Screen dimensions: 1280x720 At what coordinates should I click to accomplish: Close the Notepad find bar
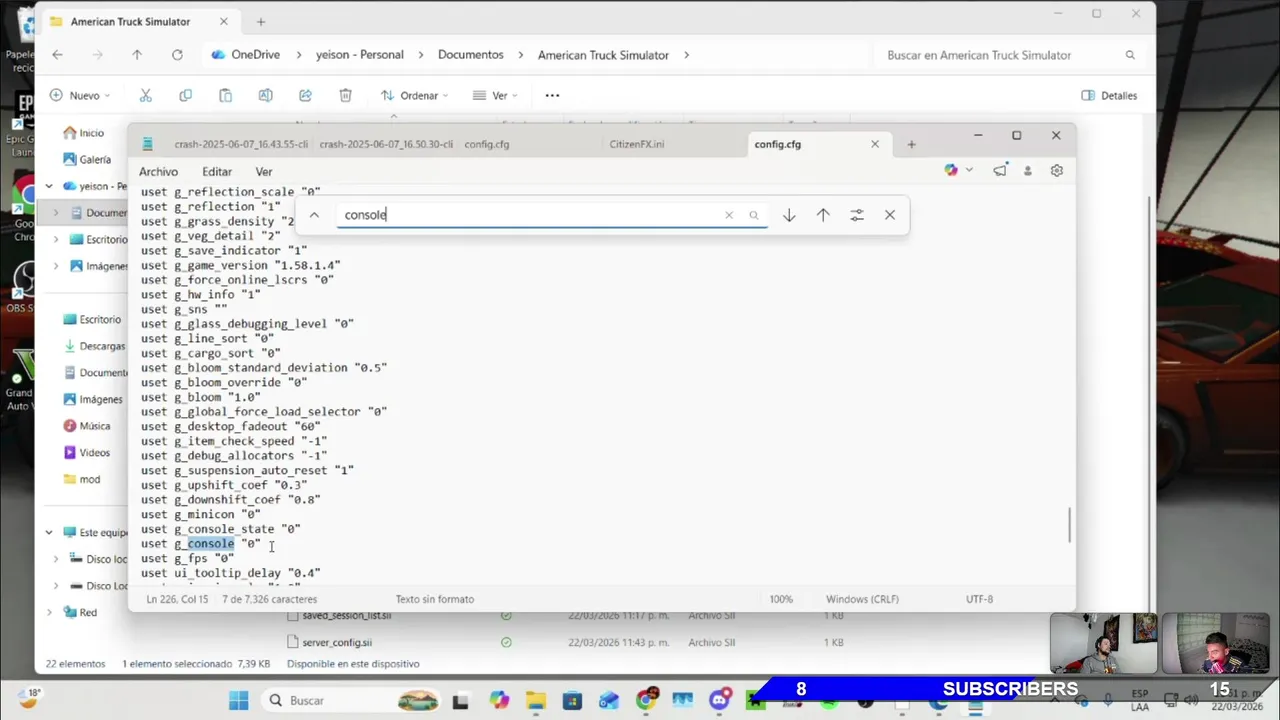[x=890, y=215]
